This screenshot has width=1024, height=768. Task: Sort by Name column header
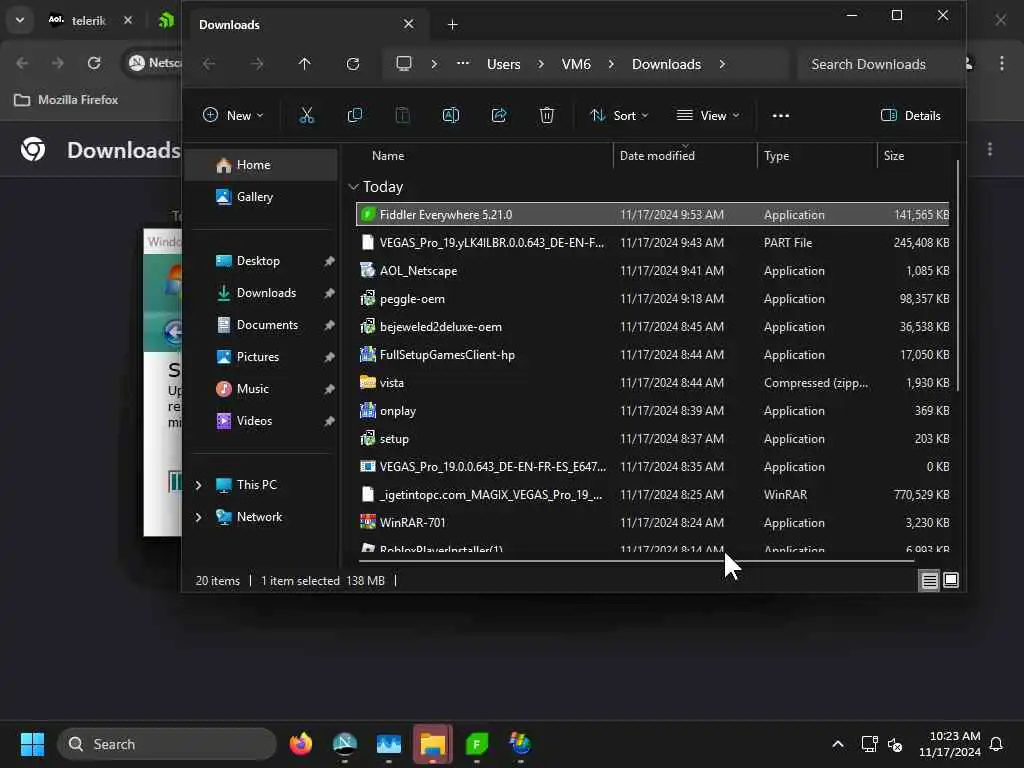pos(482,155)
